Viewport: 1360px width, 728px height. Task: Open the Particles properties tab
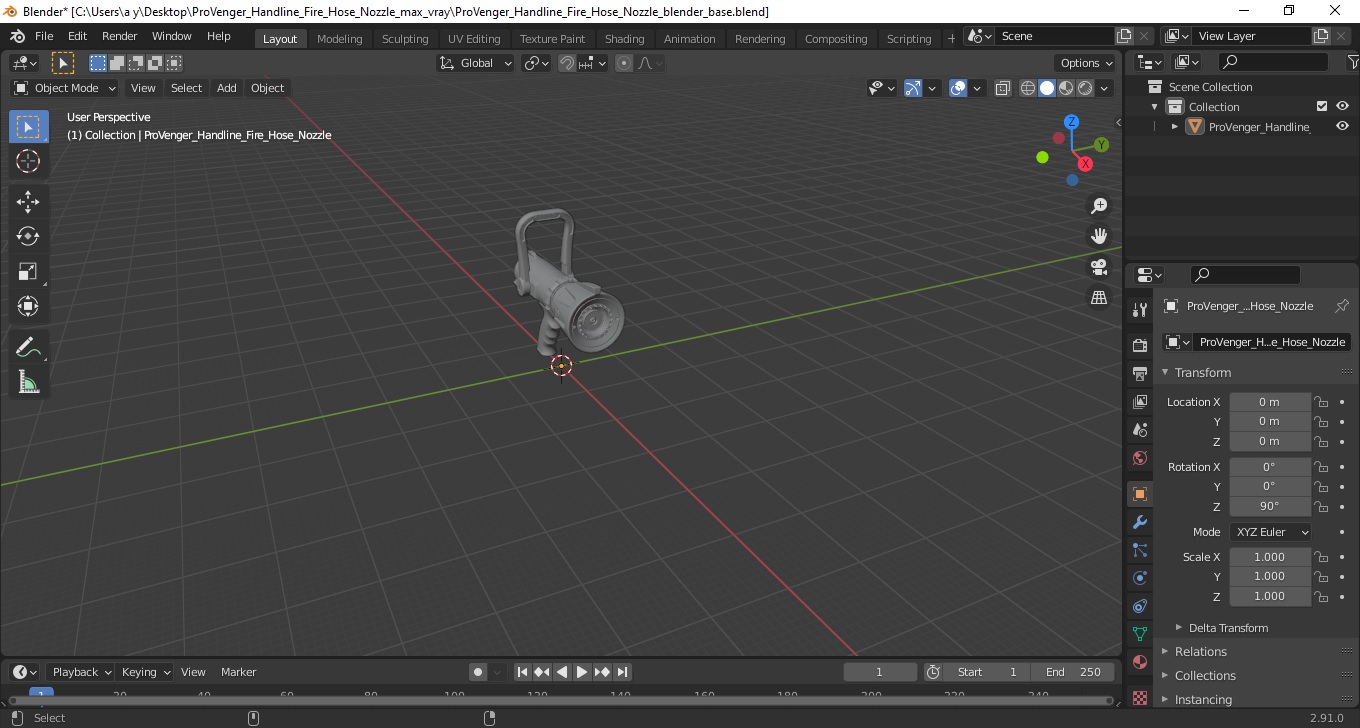click(x=1139, y=550)
